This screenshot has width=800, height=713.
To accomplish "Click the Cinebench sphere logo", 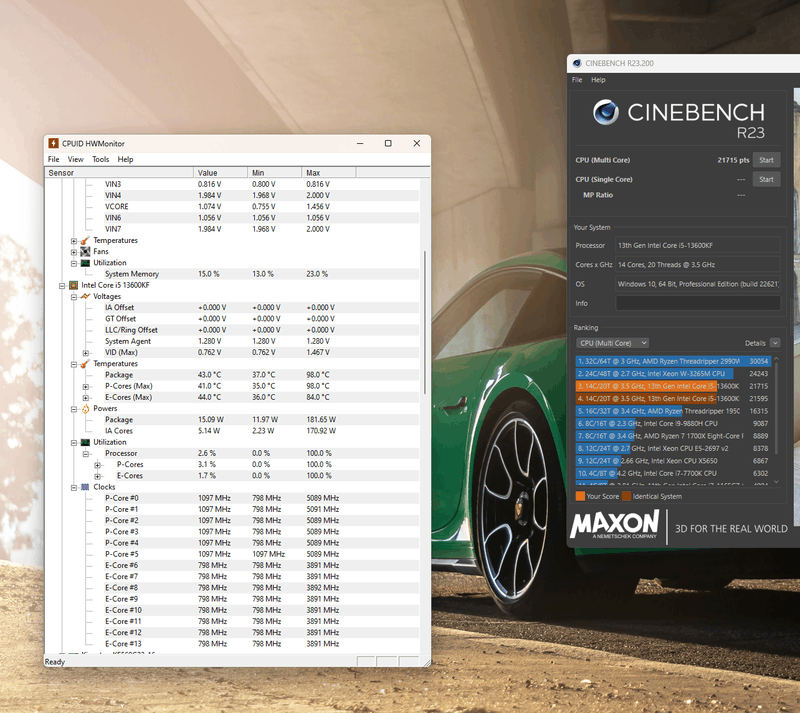I will click(606, 112).
